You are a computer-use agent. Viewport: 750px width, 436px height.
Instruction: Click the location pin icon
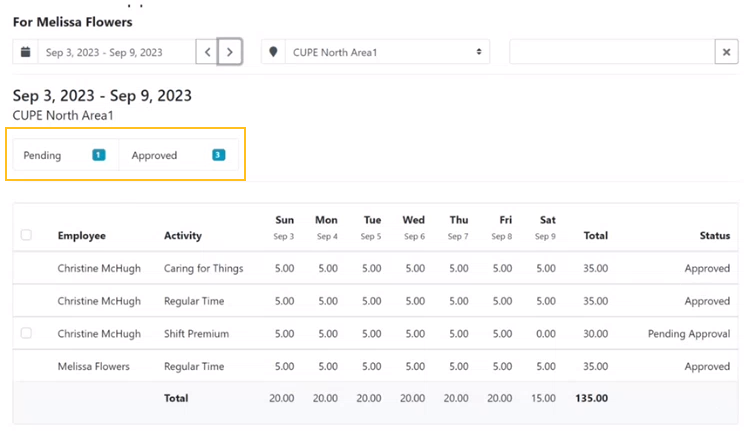(273, 52)
